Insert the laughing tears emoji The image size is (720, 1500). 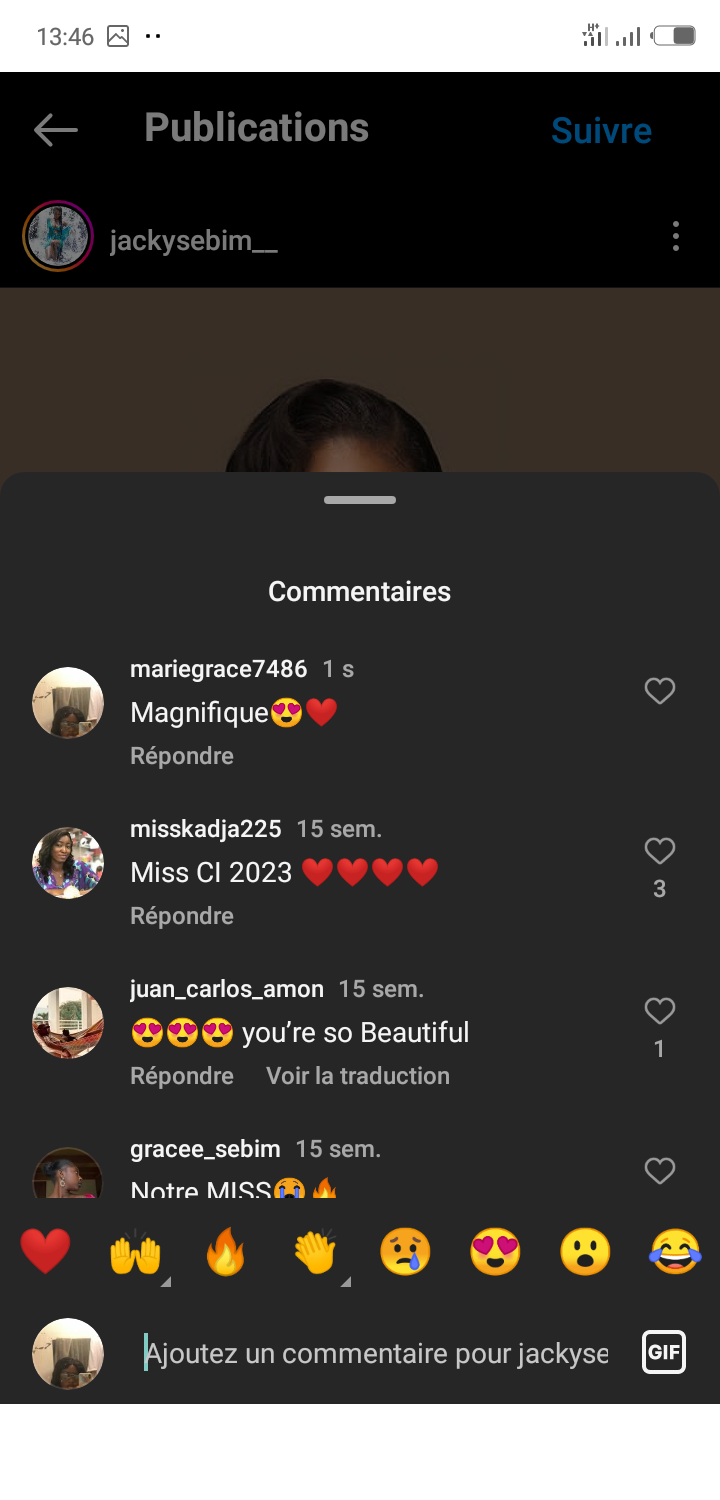pos(675,1251)
